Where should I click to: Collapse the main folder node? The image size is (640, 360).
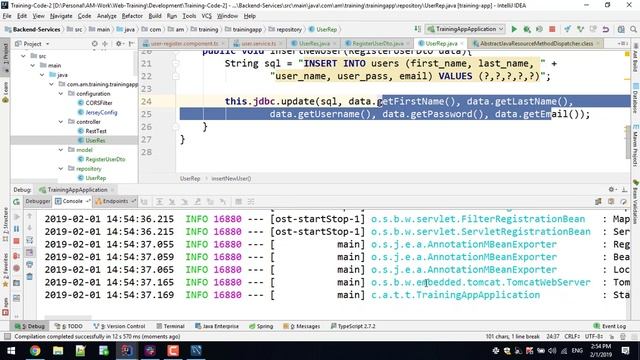point(33,65)
